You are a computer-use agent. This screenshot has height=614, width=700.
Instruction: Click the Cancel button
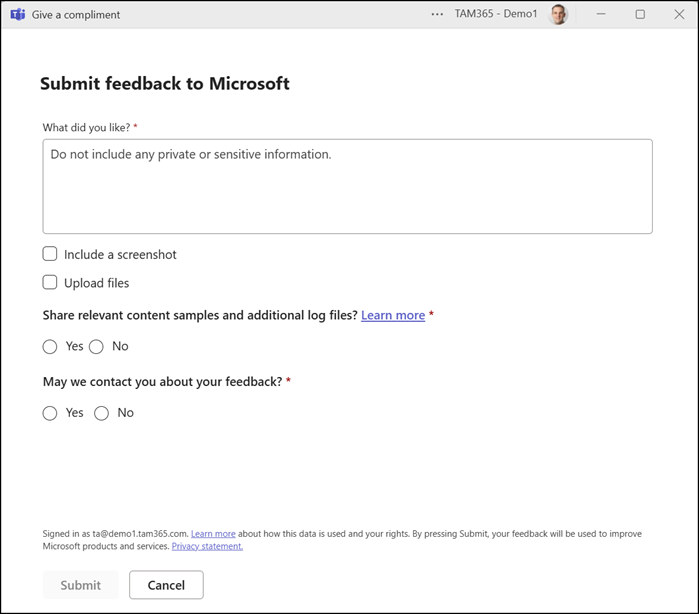(x=166, y=585)
